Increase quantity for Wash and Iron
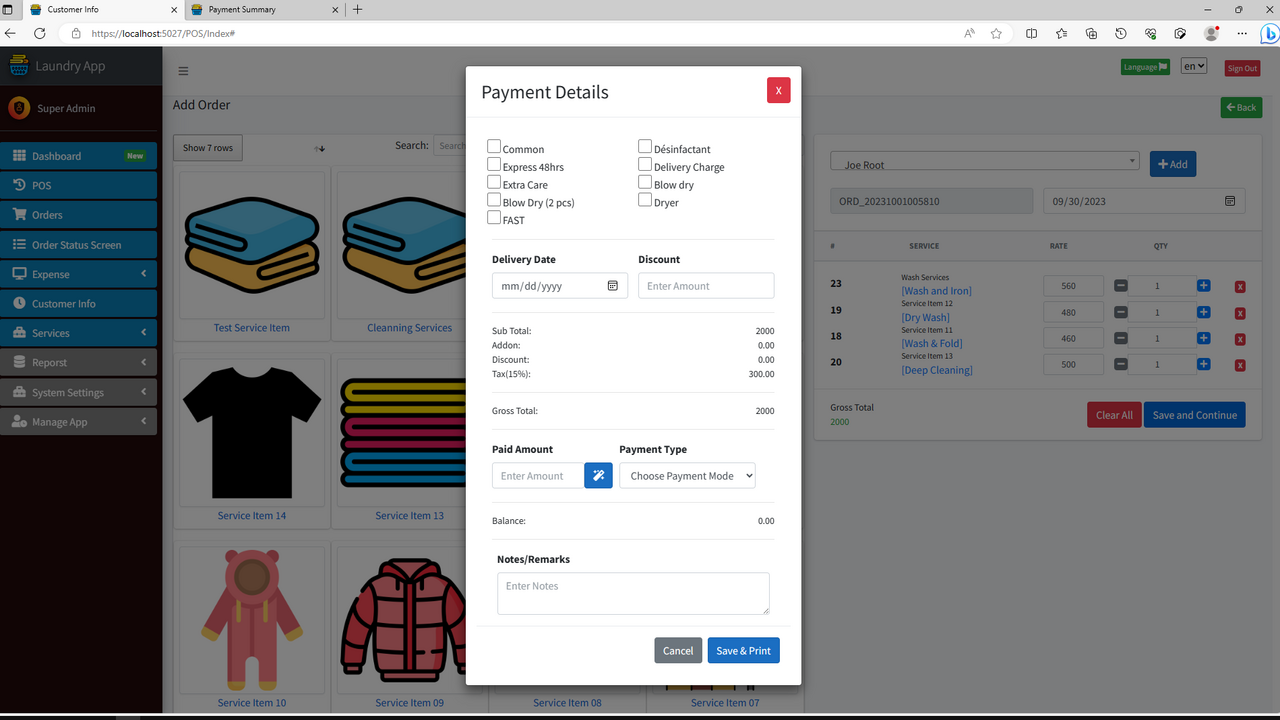 1203,285
